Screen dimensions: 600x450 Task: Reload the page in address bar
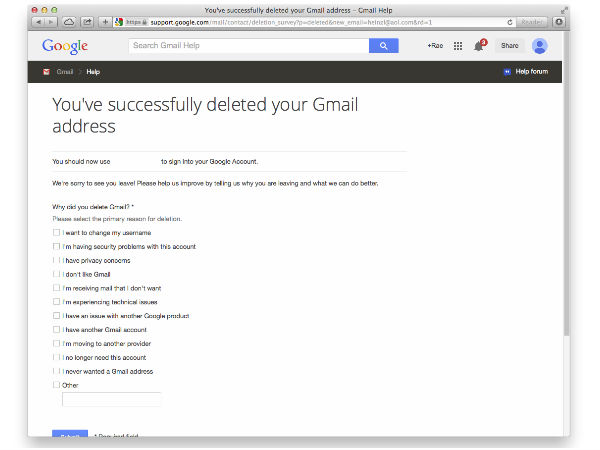pyautogui.click(x=510, y=21)
